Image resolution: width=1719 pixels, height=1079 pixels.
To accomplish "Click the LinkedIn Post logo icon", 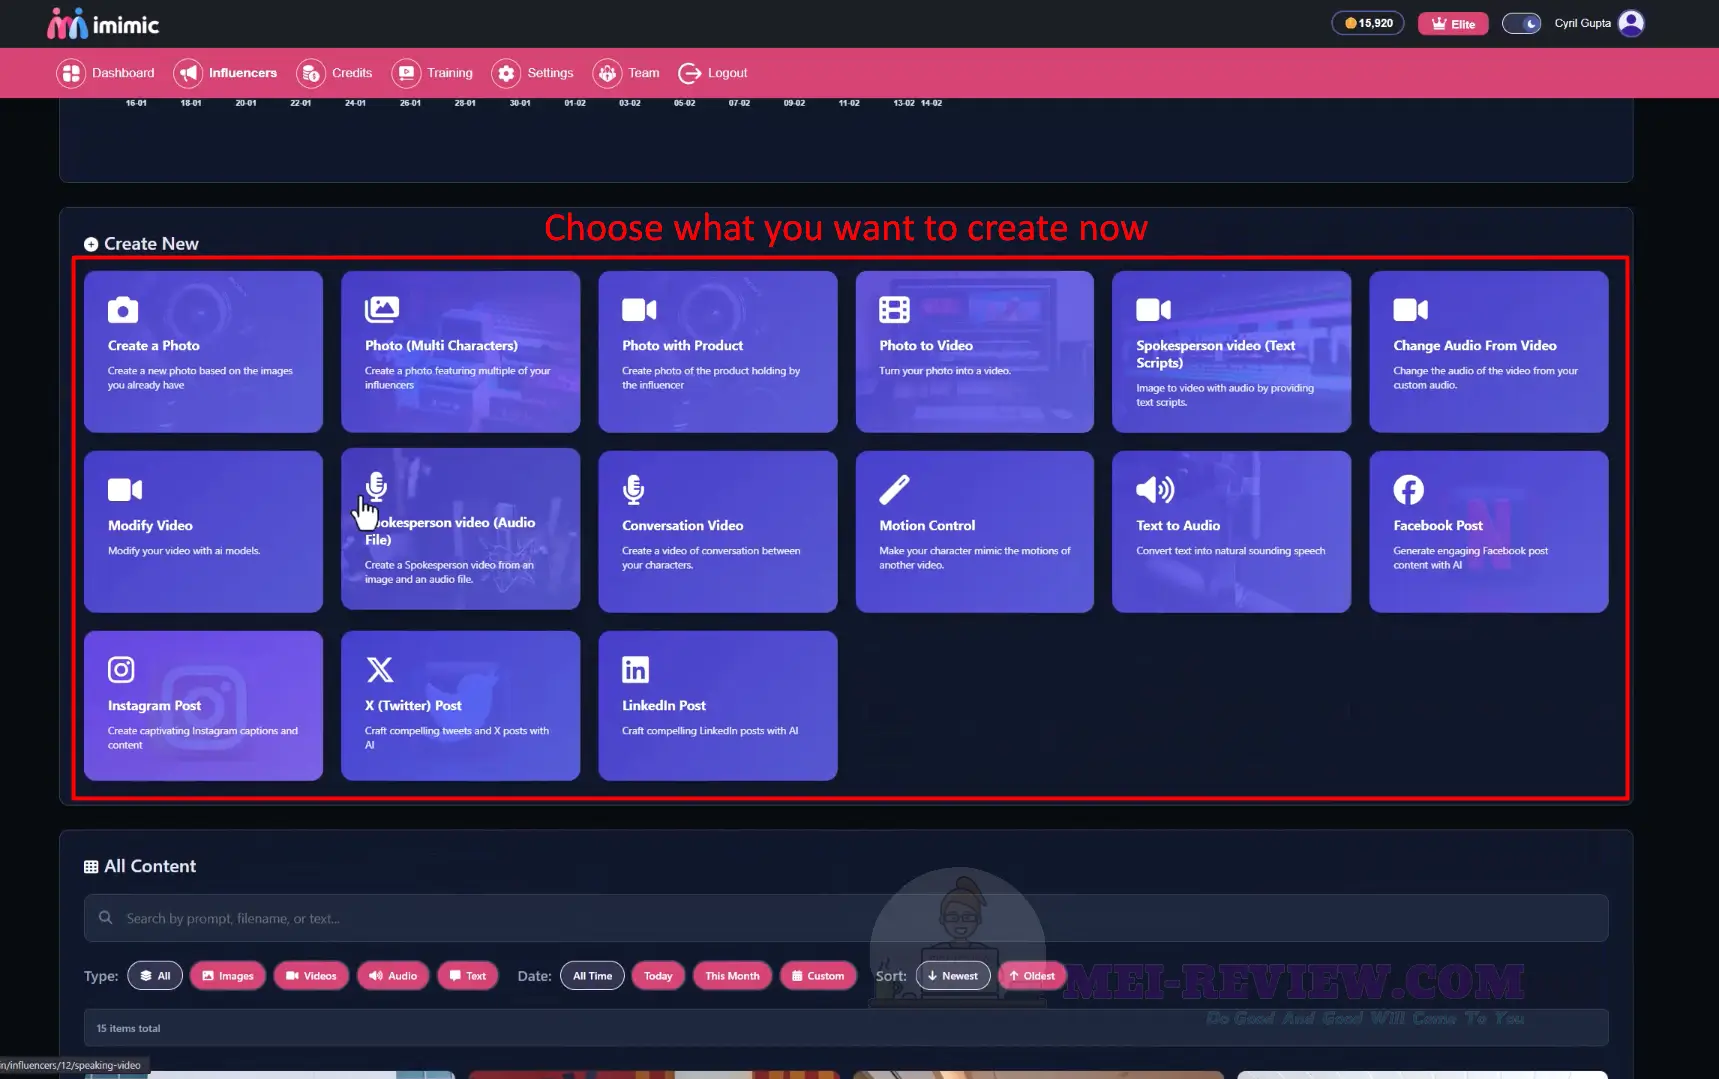I will tap(635, 670).
